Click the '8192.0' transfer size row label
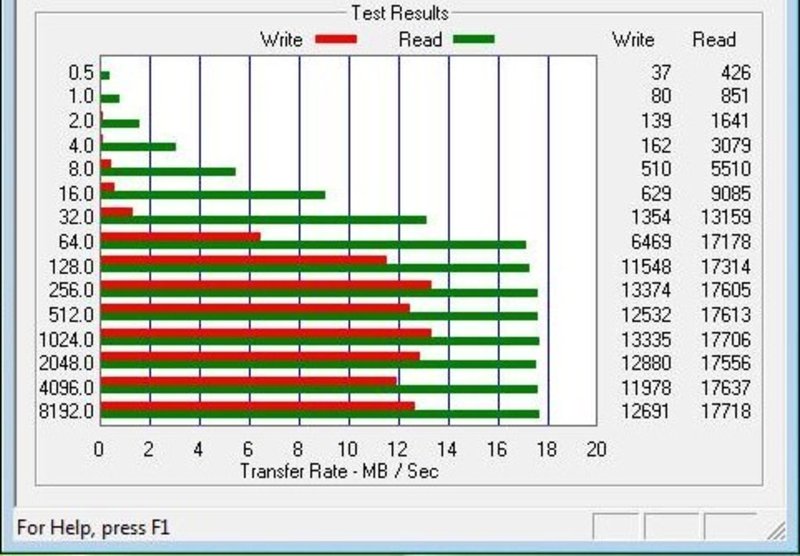The width and height of the screenshot is (800, 556). pyautogui.click(x=66, y=411)
